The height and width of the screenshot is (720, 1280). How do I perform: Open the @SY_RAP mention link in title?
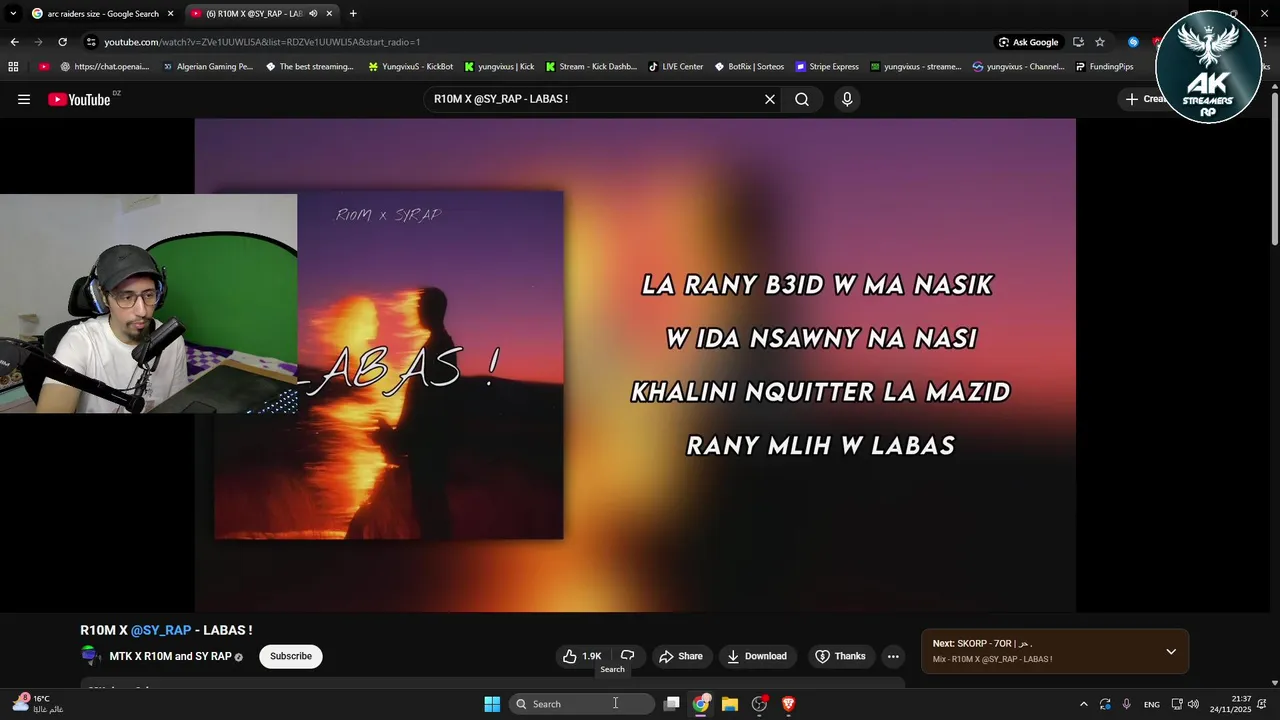[x=161, y=630]
